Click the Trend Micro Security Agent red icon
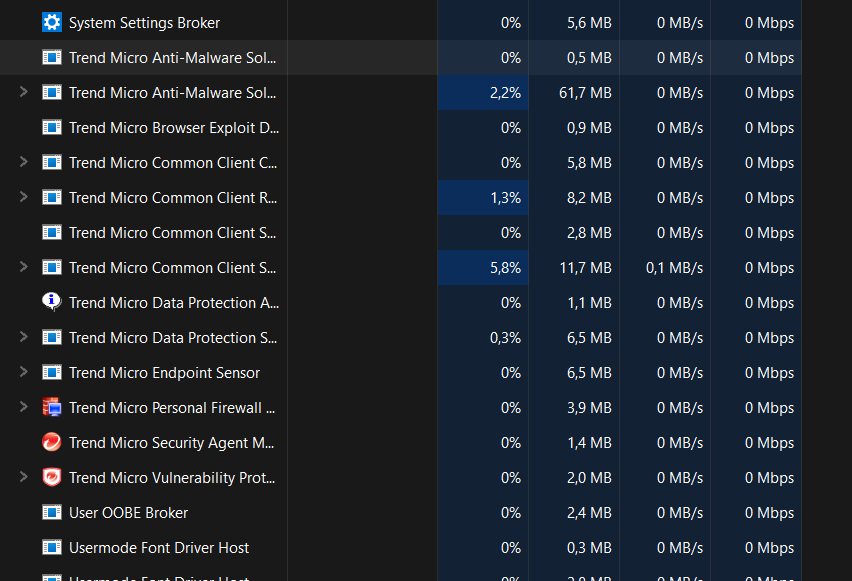 (52, 442)
